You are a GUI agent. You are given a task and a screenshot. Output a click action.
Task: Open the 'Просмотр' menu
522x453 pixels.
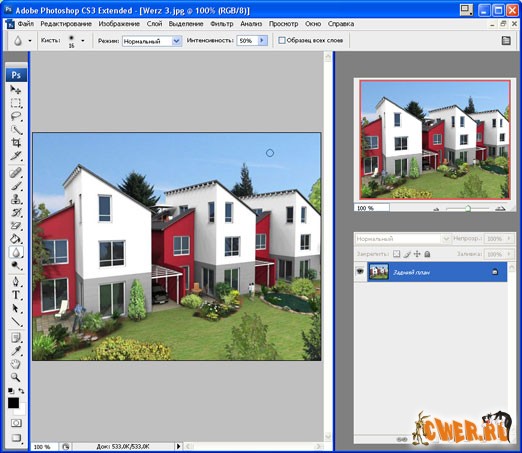click(283, 24)
